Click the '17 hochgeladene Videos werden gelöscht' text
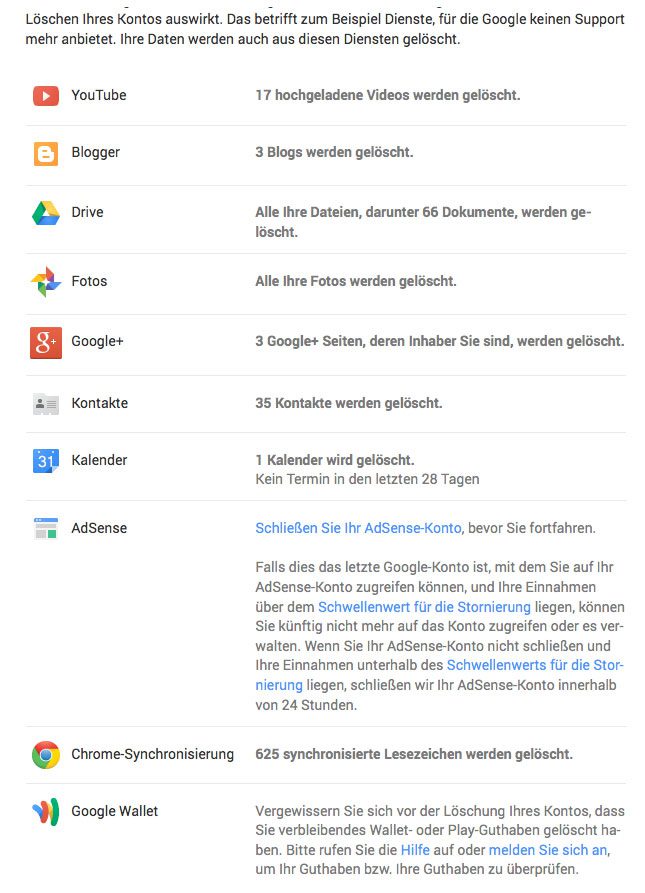This screenshot has height=893, width=645. [387, 96]
